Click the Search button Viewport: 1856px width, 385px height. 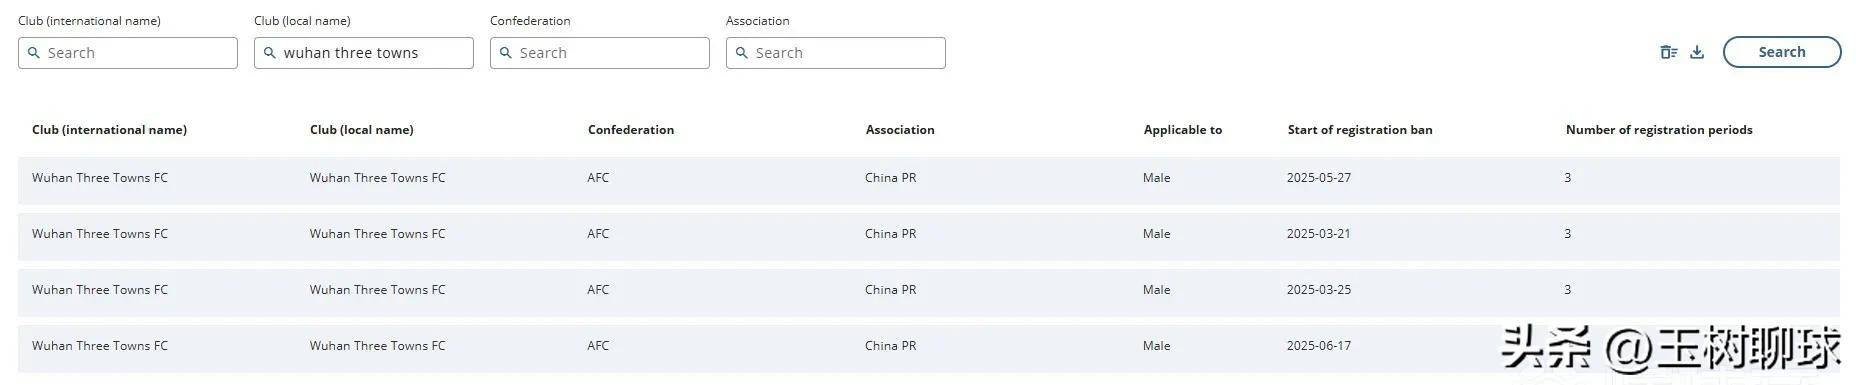point(1781,52)
